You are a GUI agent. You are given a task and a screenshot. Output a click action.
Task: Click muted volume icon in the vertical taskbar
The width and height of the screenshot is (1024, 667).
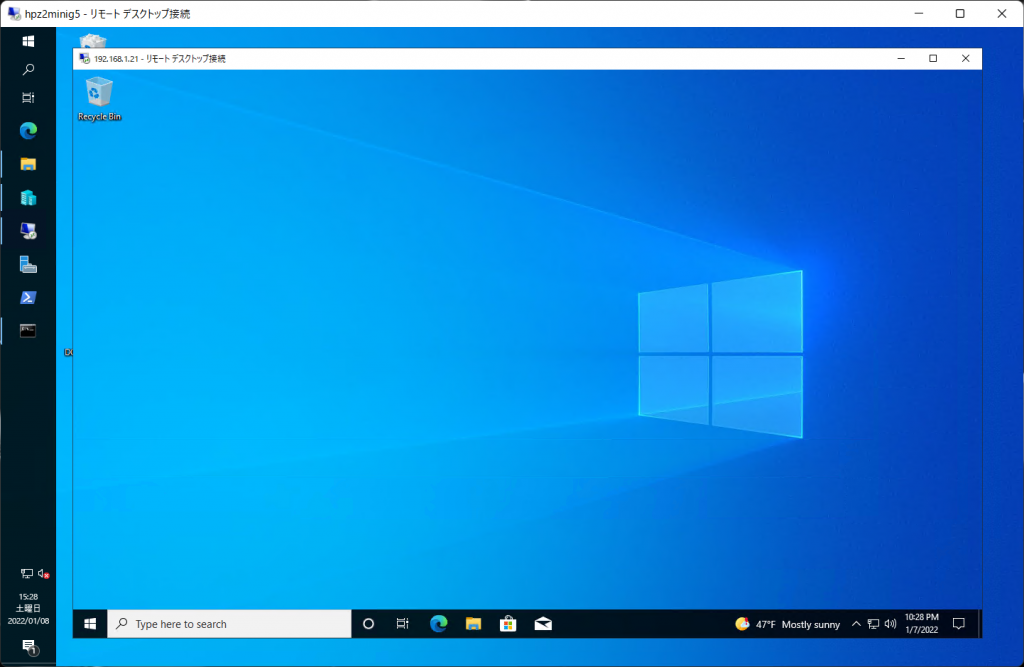[43, 574]
